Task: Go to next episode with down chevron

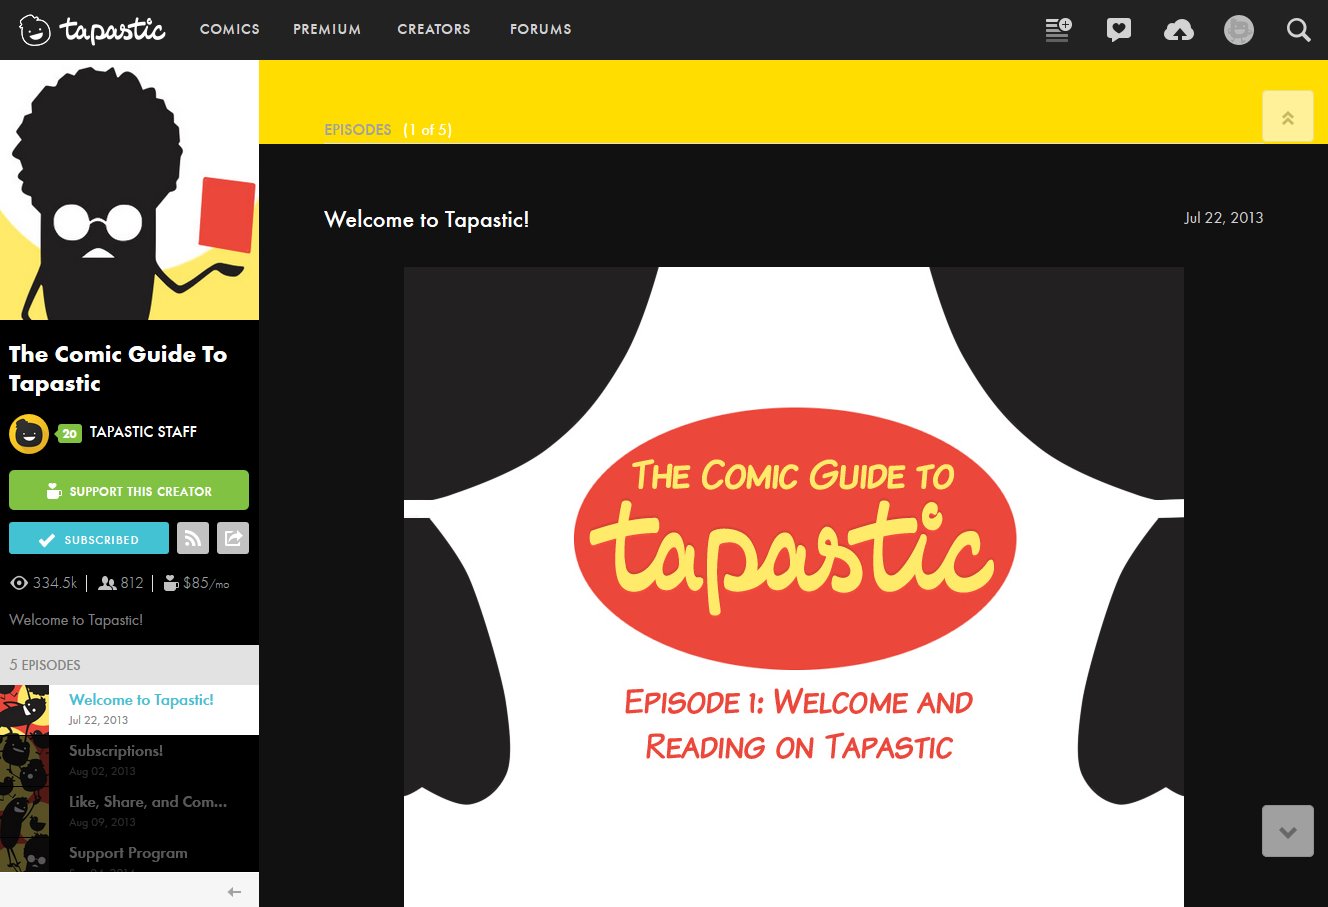Action: pyautogui.click(x=1288, y=831)
